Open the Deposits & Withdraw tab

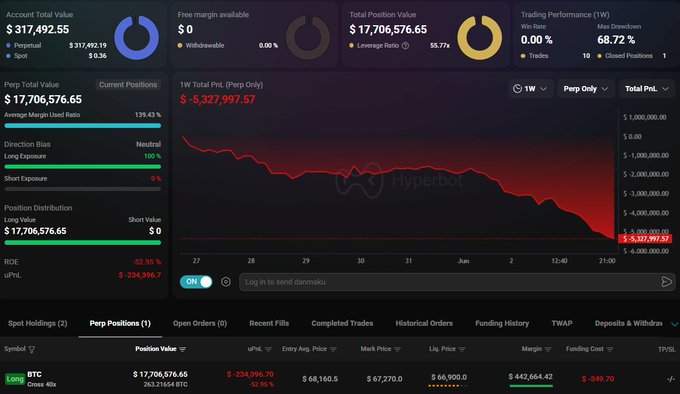629,323
